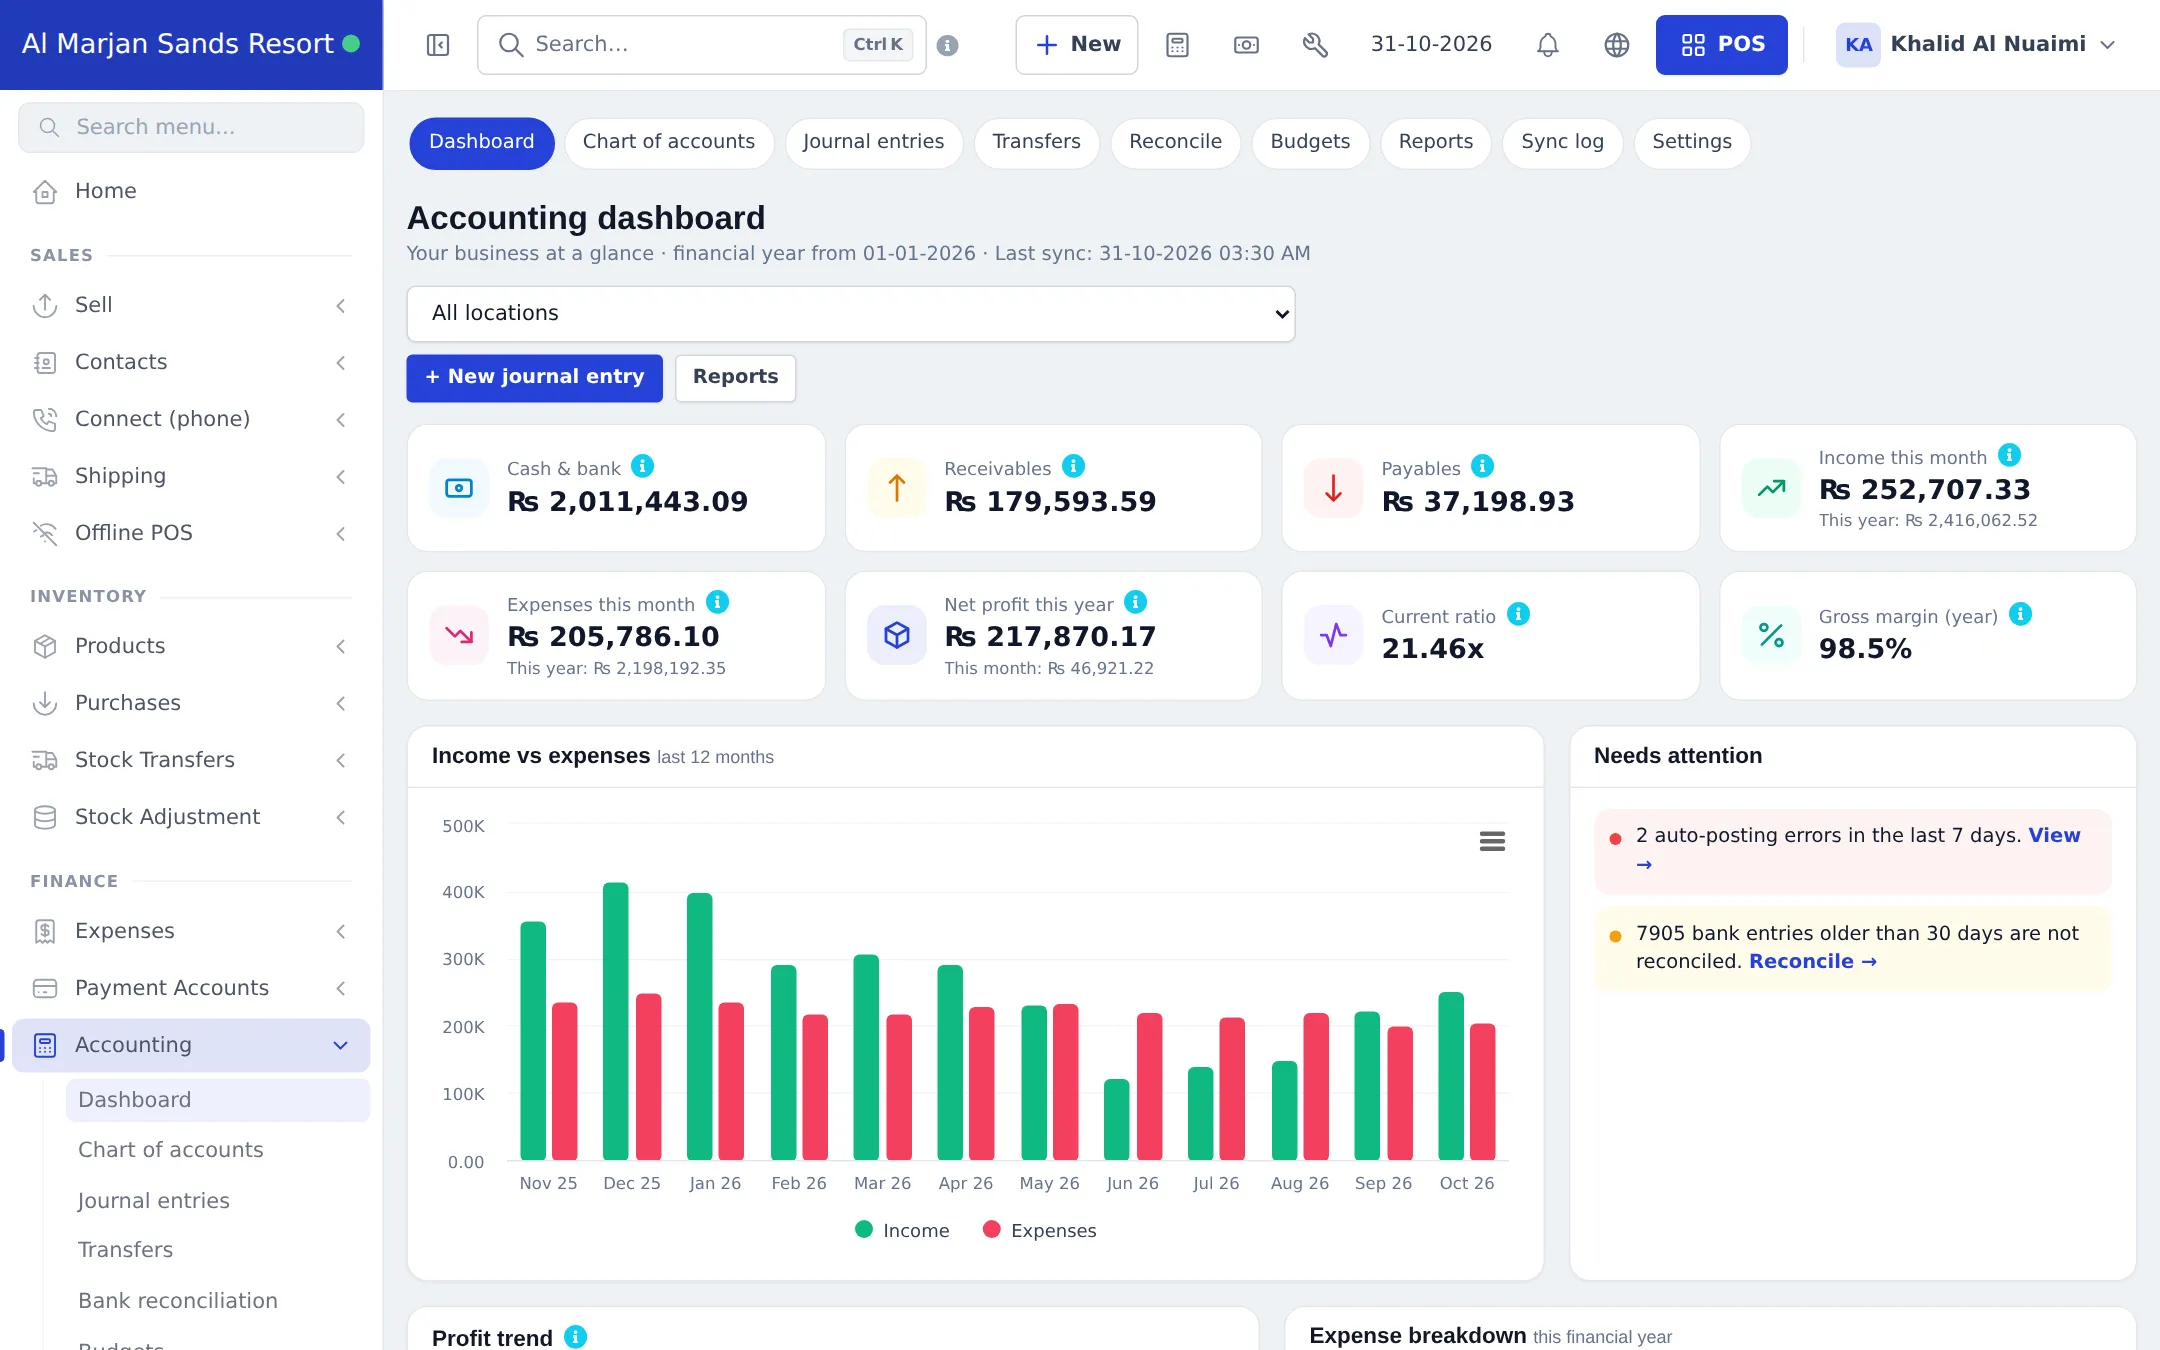Click the top Search field

coord(701,45)
